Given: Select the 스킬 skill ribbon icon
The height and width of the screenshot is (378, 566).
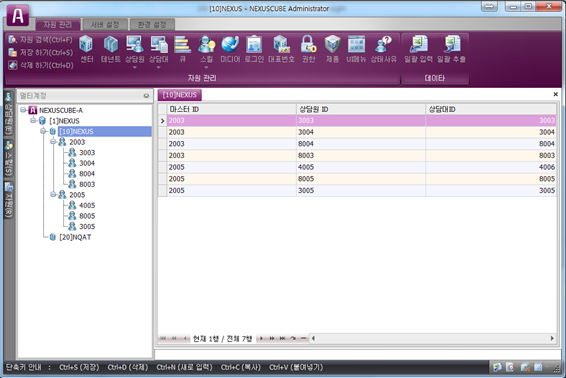Looking at the screenshot, I should point(206,49).
